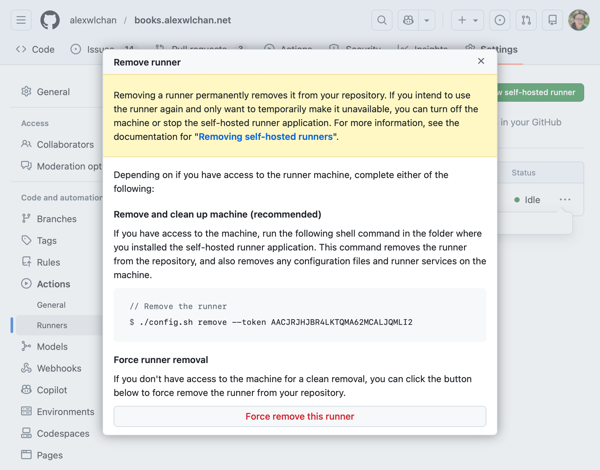Click the Actions play-circle icon
600x470 pixels.
pos(26,284)
